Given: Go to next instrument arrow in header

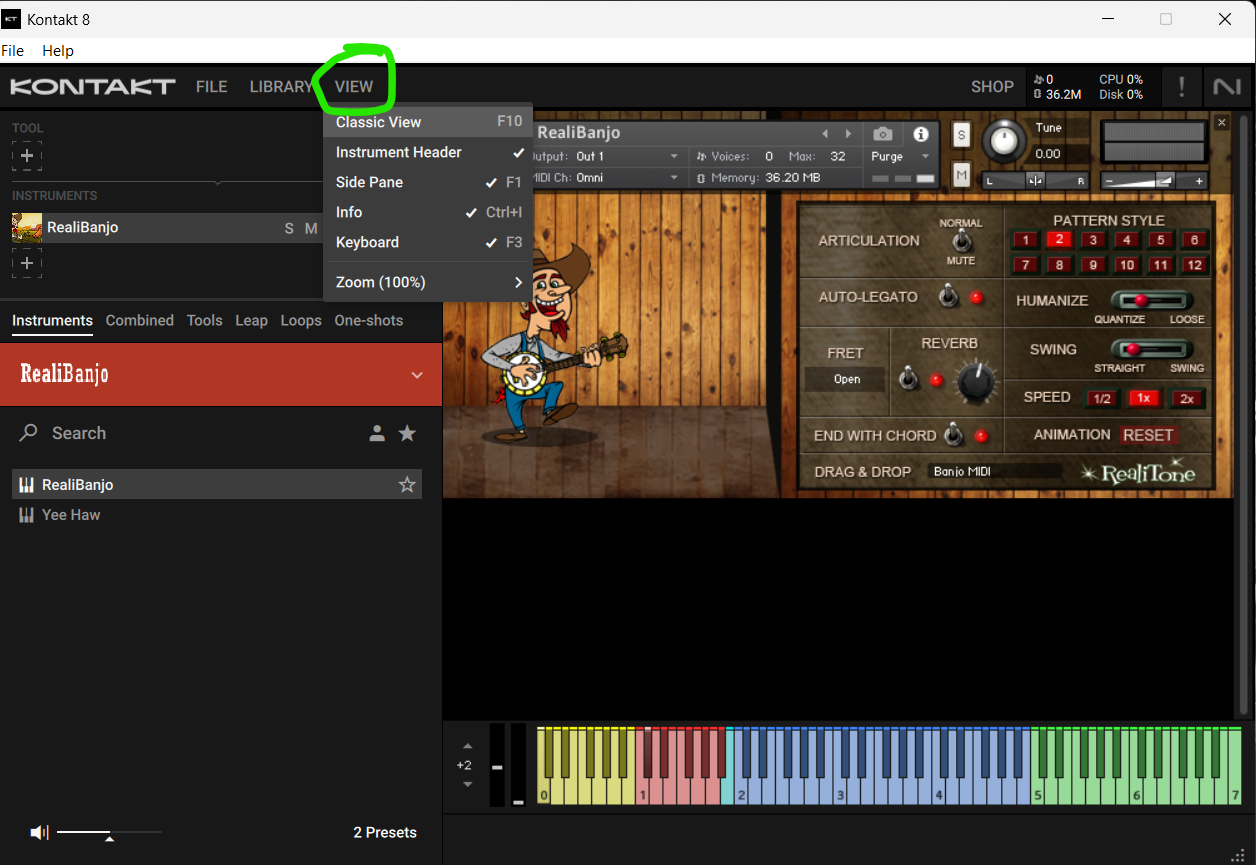Looking at the screenshot, I should pos(848,134).
